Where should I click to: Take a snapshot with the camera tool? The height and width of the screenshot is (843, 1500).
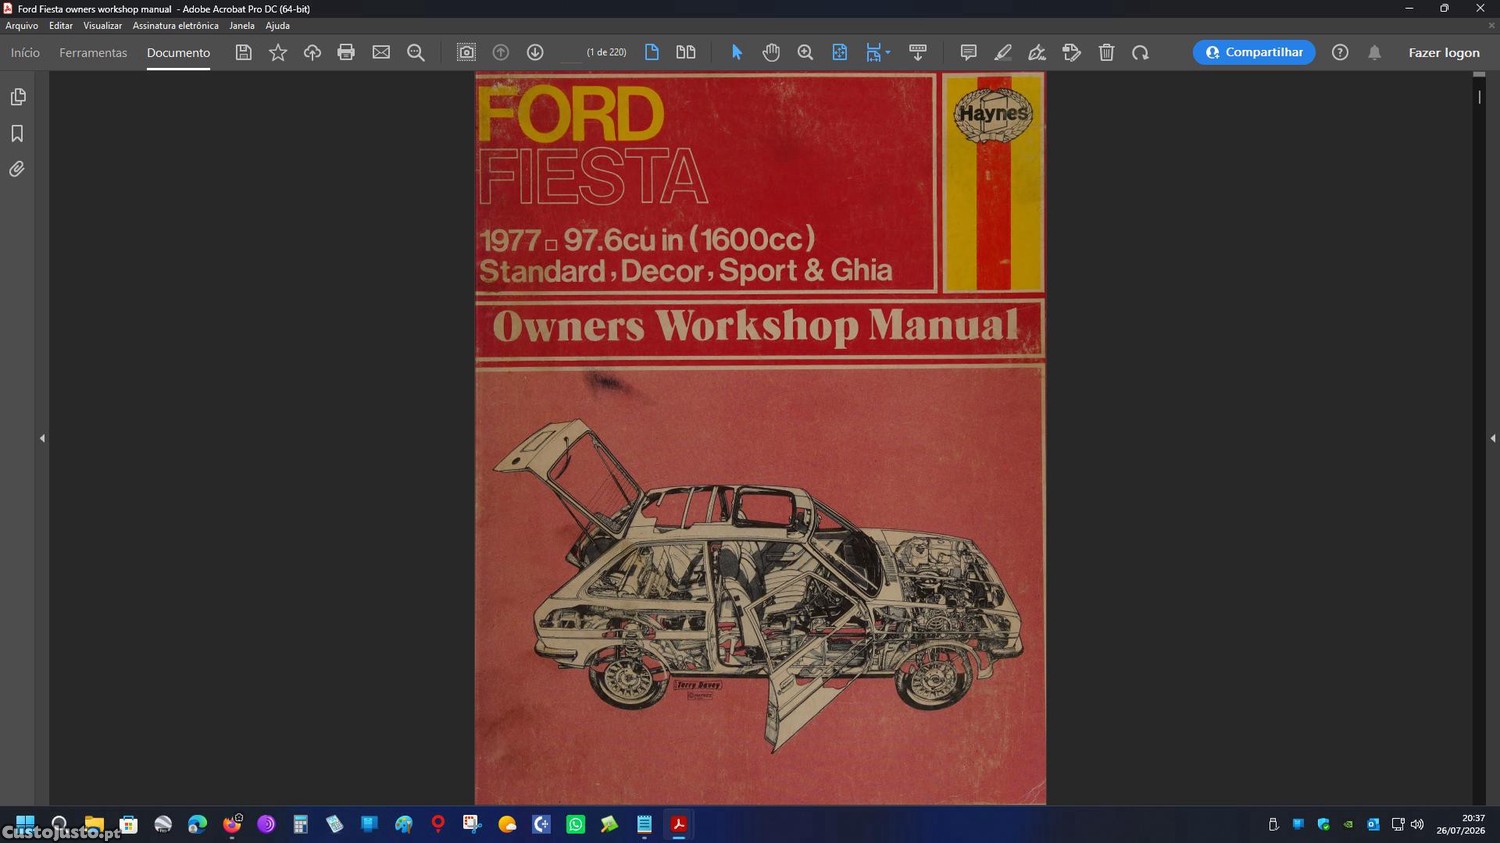(x=466, y=52)
